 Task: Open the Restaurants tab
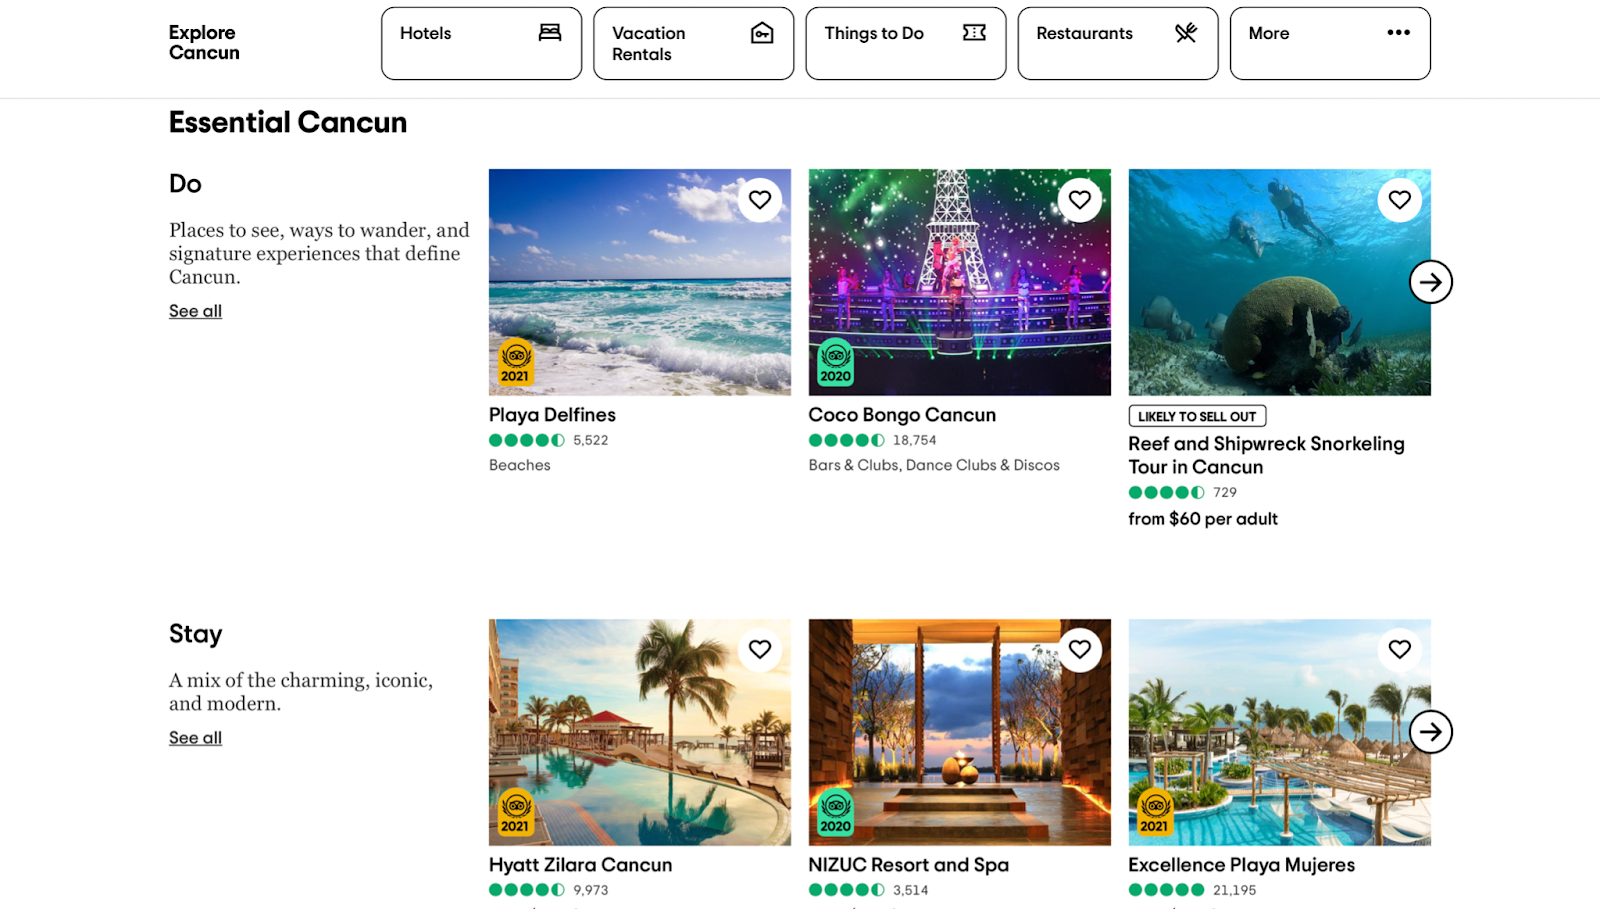coord(1117,43)
